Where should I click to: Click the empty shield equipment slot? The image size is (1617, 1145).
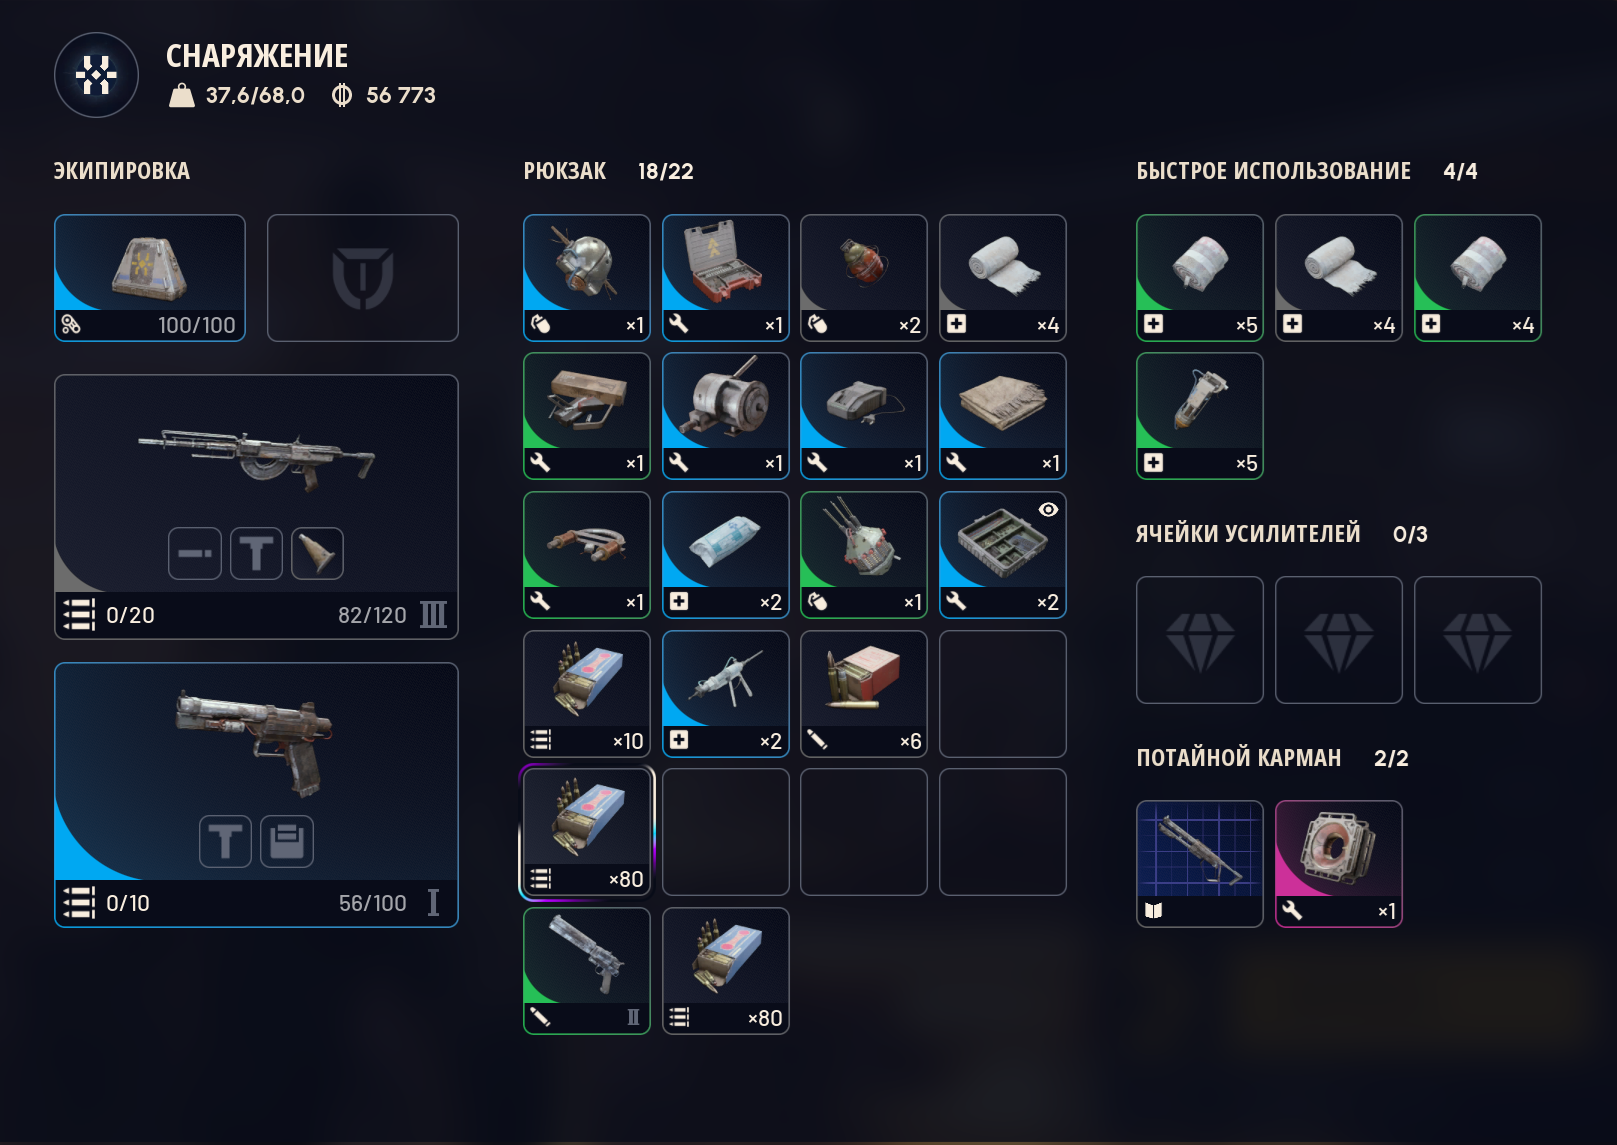coord(363,278)
